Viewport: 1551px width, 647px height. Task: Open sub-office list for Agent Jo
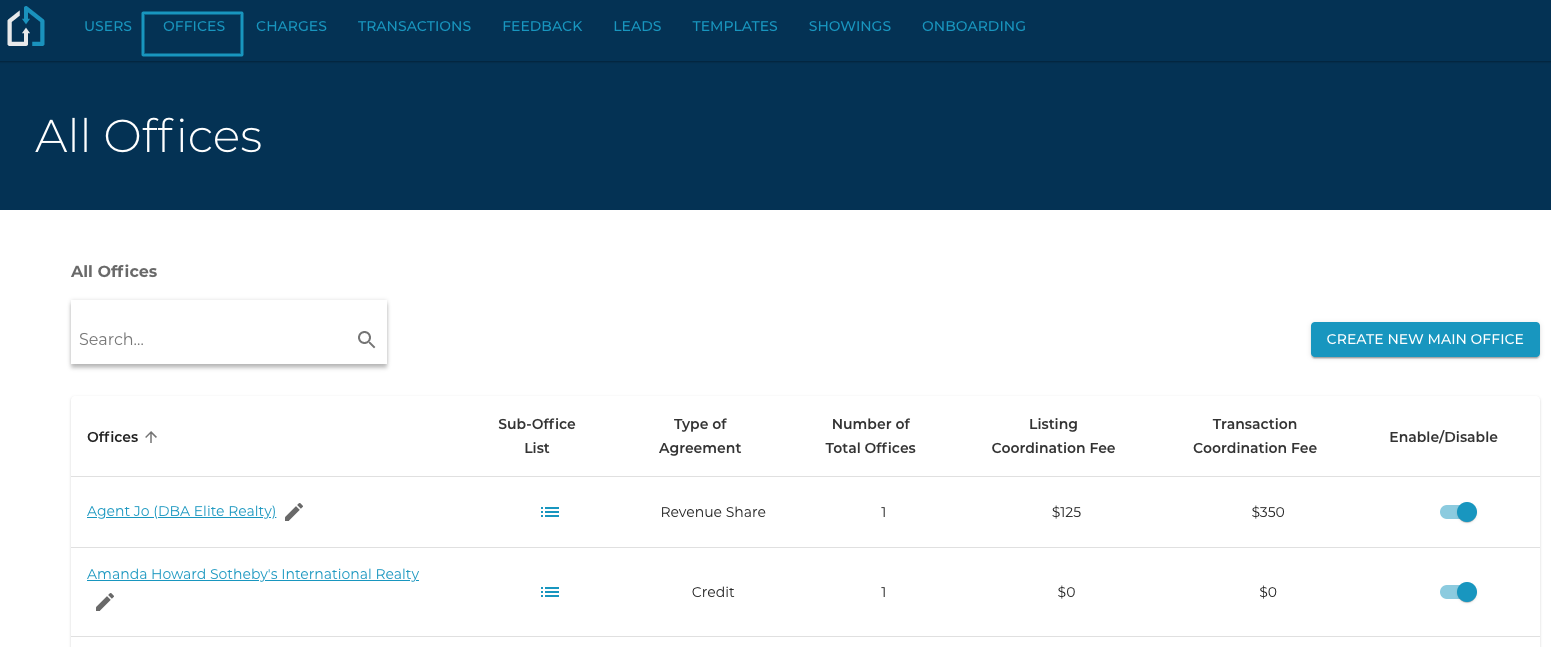[550, 512]
